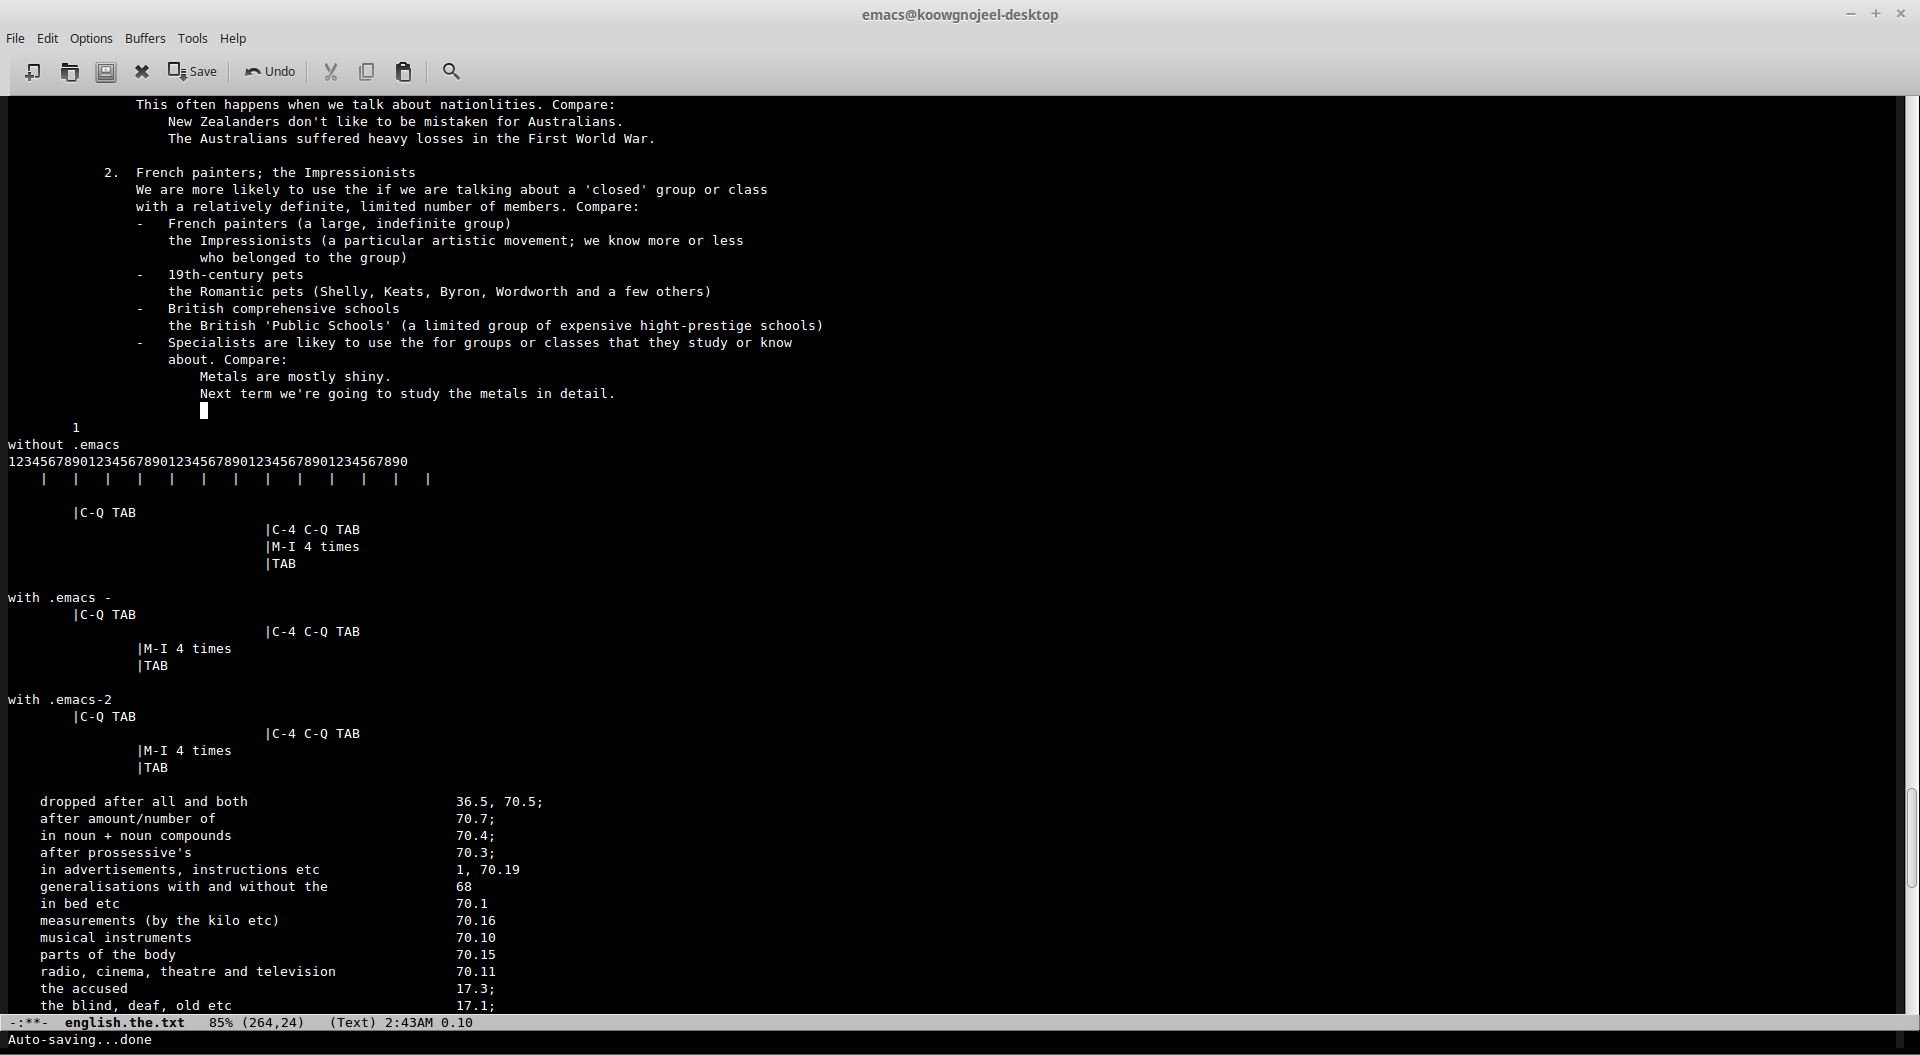The image size is (1920, 1055).
Task: Click the value '1, 70.19'
Action: pos(488,869)
